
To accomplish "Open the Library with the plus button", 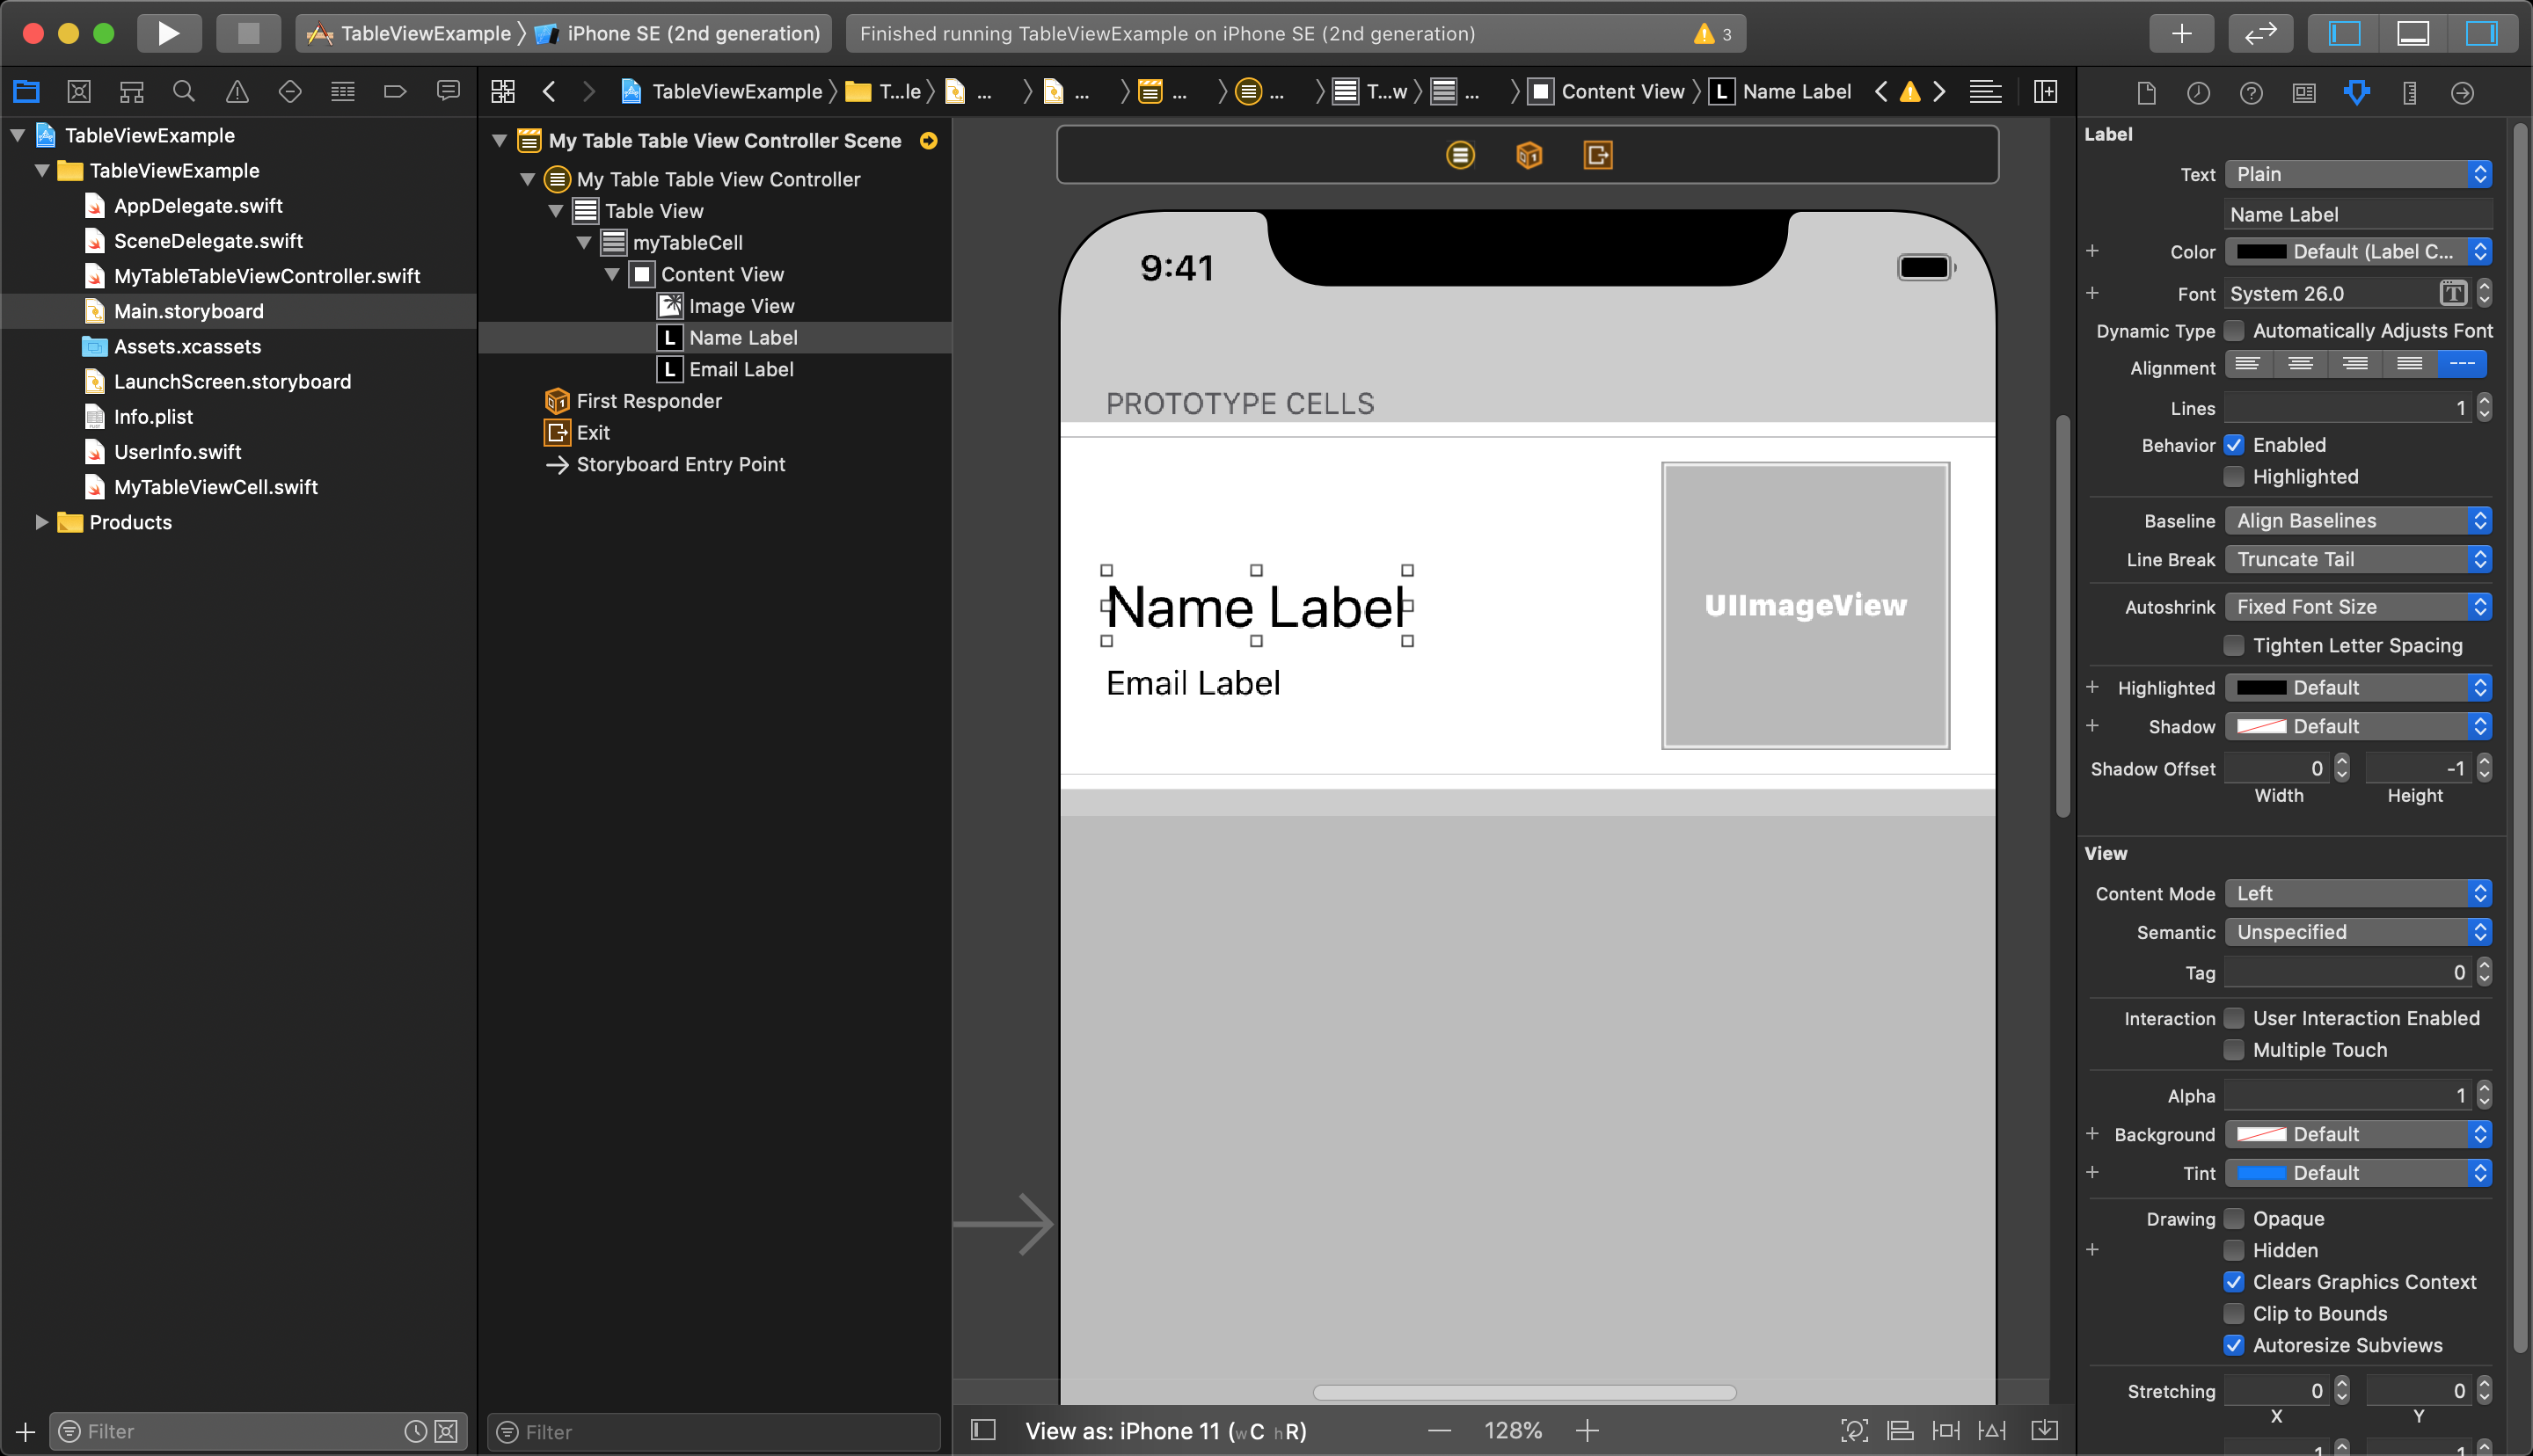I will coord(2181,33).
